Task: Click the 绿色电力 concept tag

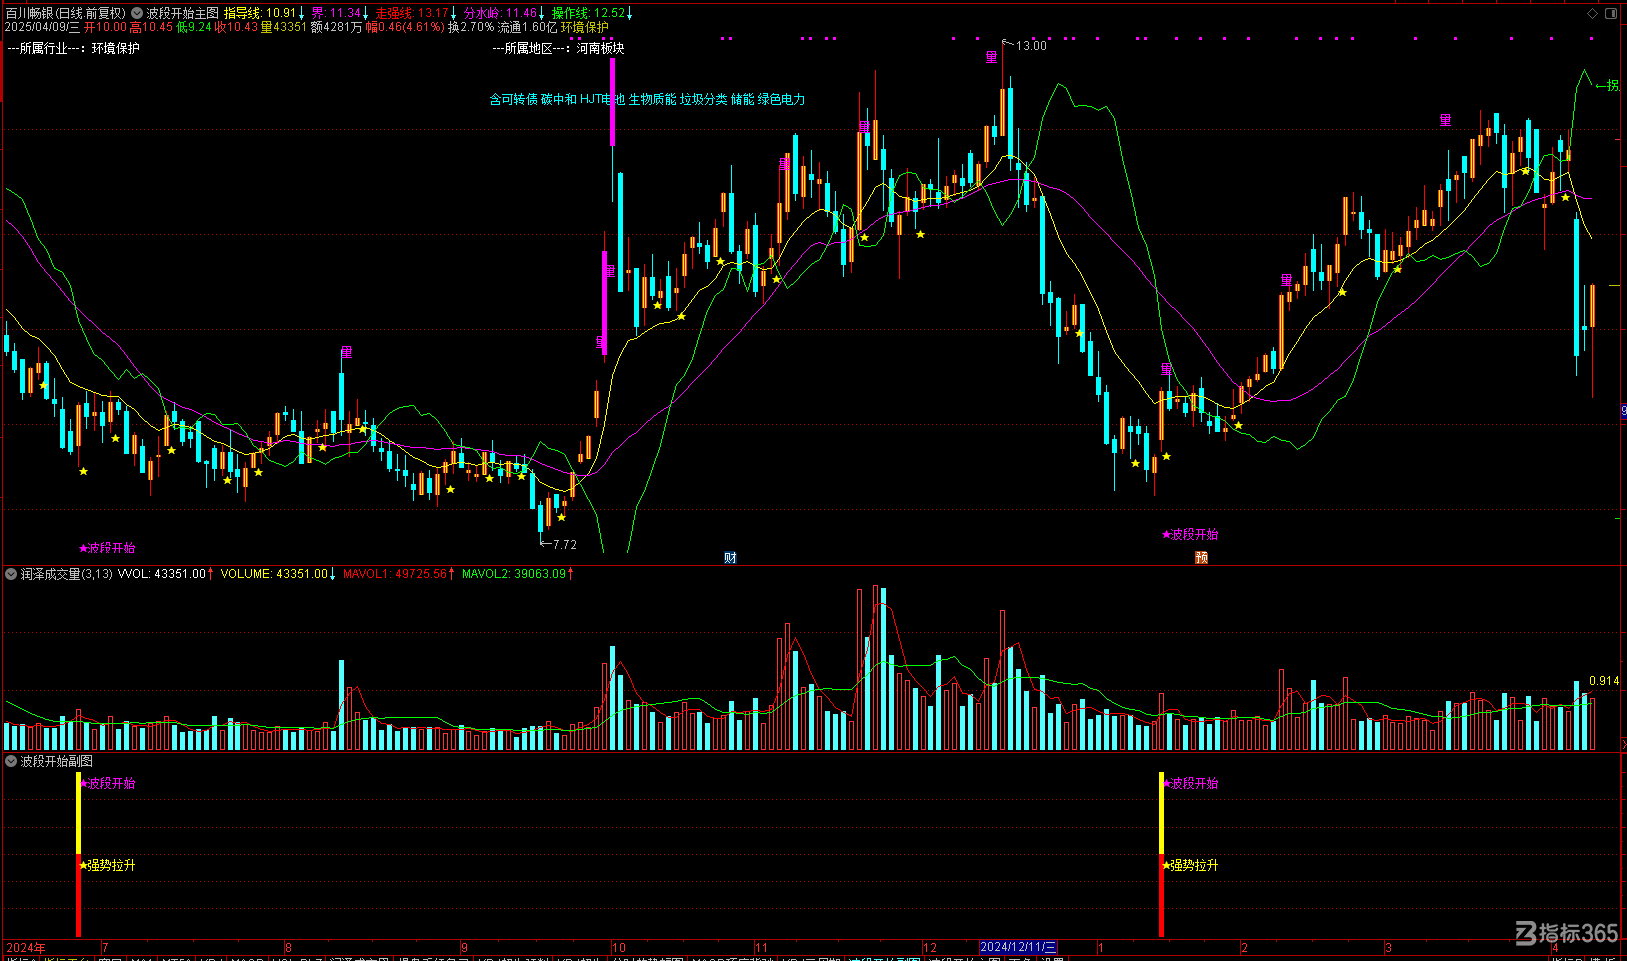Action: click(x=781, y=100)
